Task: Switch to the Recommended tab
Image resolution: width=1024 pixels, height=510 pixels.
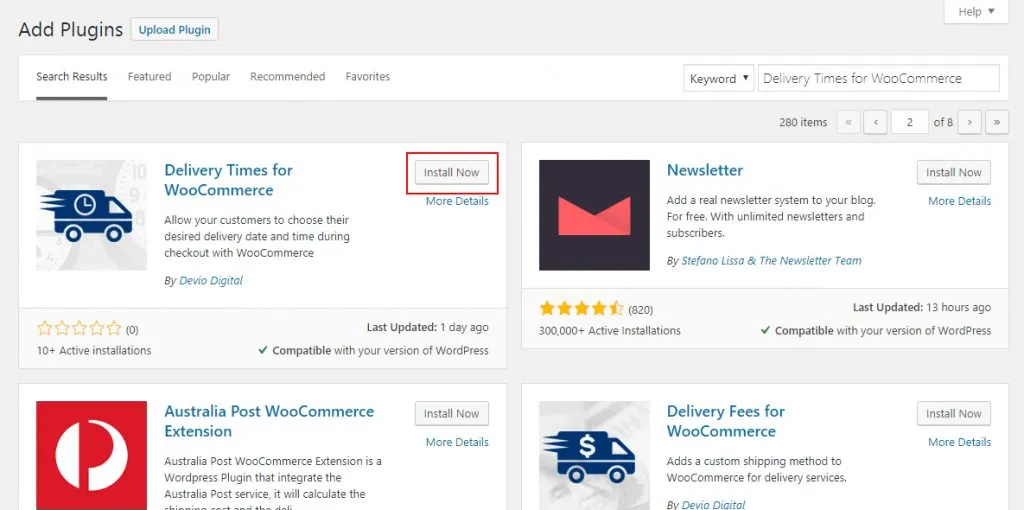Action: pyautogui.click(x=287, y=76)
